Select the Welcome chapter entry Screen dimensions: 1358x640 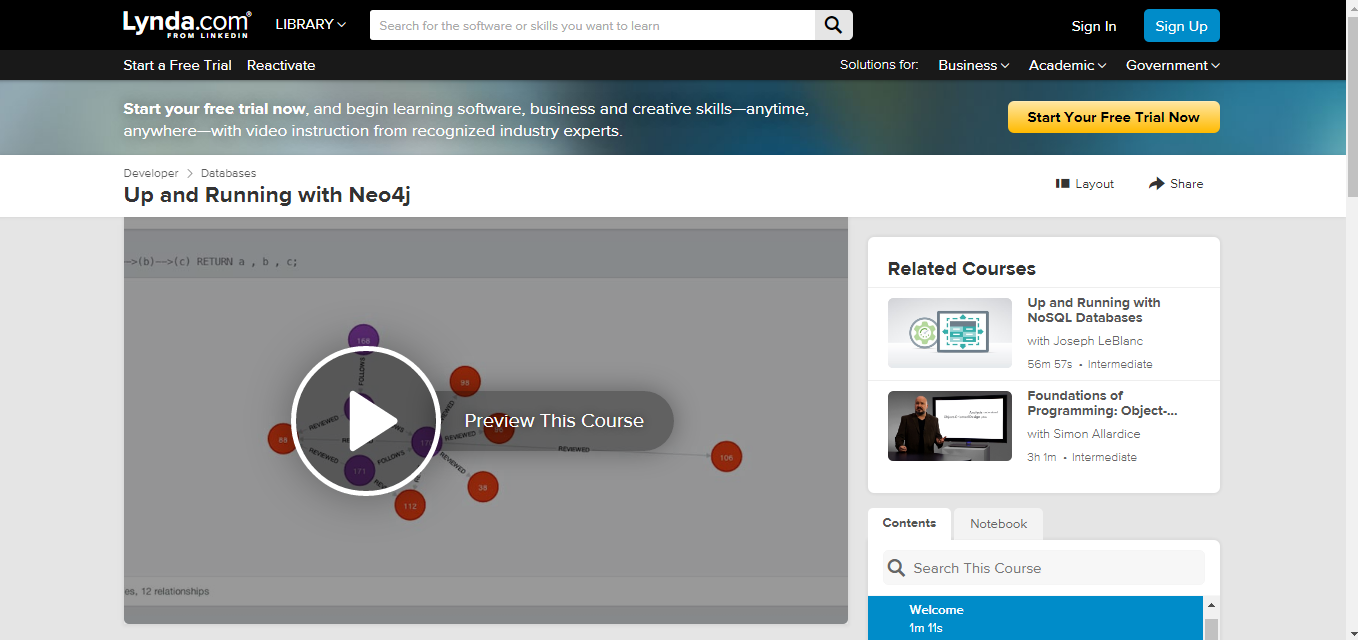[x=1035, y=618]
